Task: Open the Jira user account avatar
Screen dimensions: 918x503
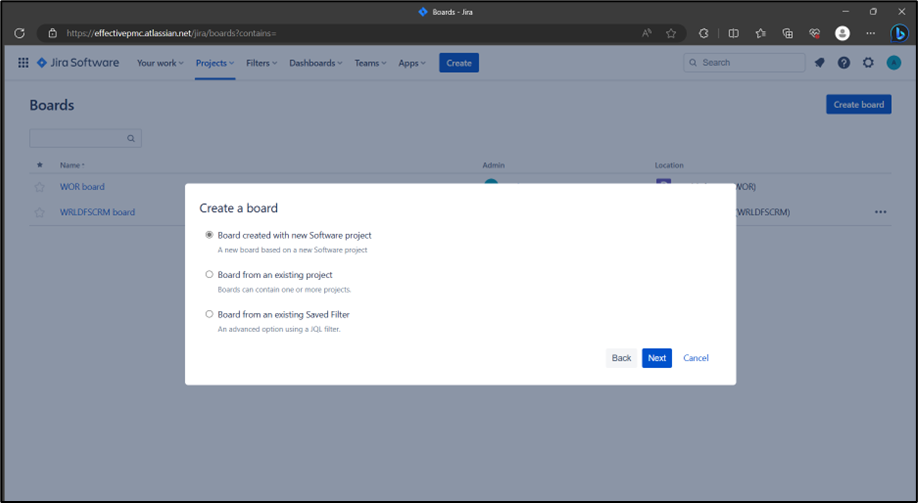Action: point(893,63)
